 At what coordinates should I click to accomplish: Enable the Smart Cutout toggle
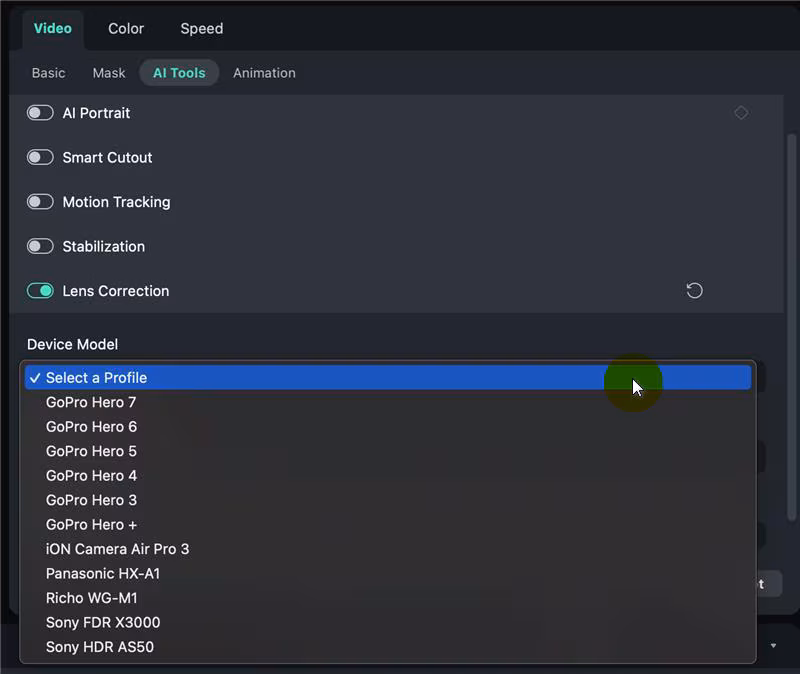point(40,157)
